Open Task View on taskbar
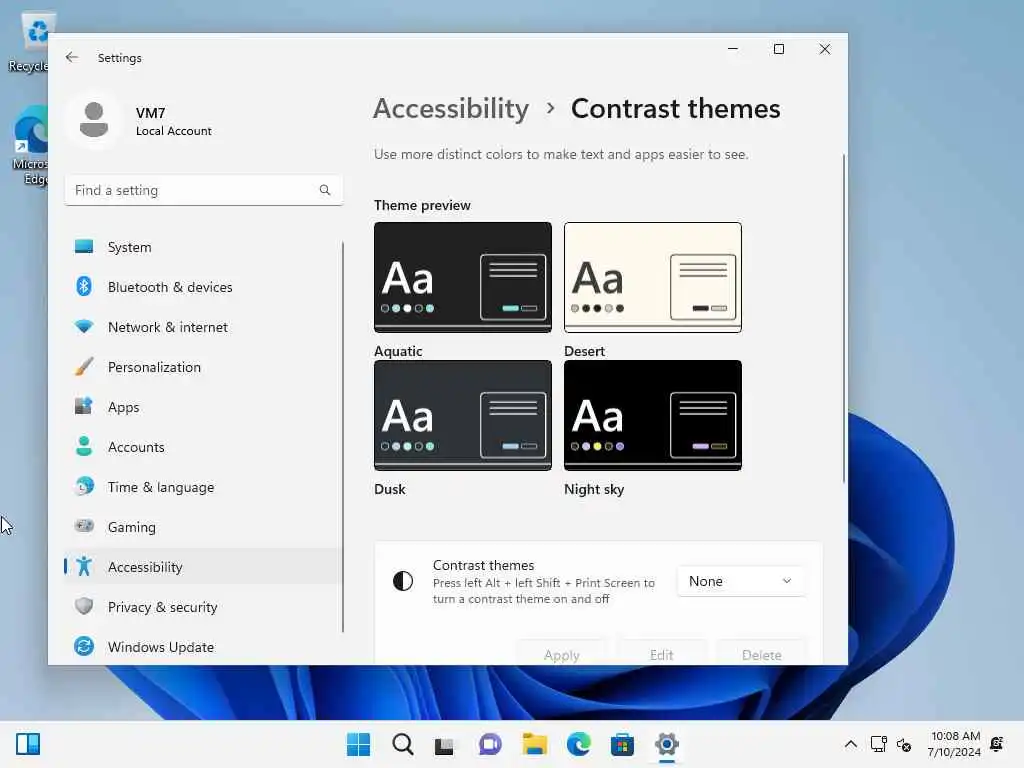Screen dimensions: 1024x768 445,745
